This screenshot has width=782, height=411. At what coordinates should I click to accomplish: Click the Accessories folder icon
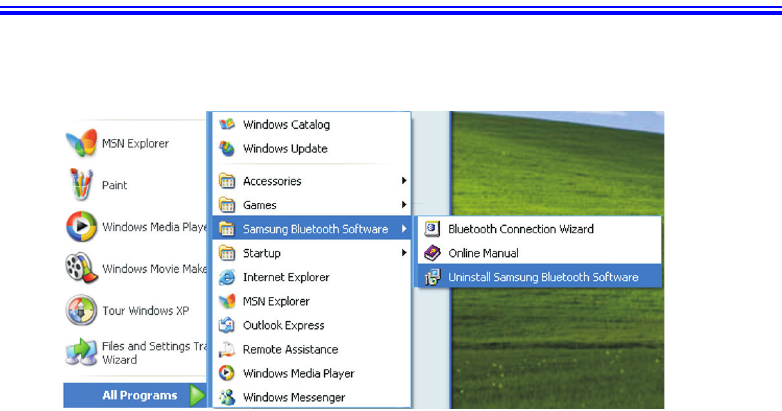[227, 181]
